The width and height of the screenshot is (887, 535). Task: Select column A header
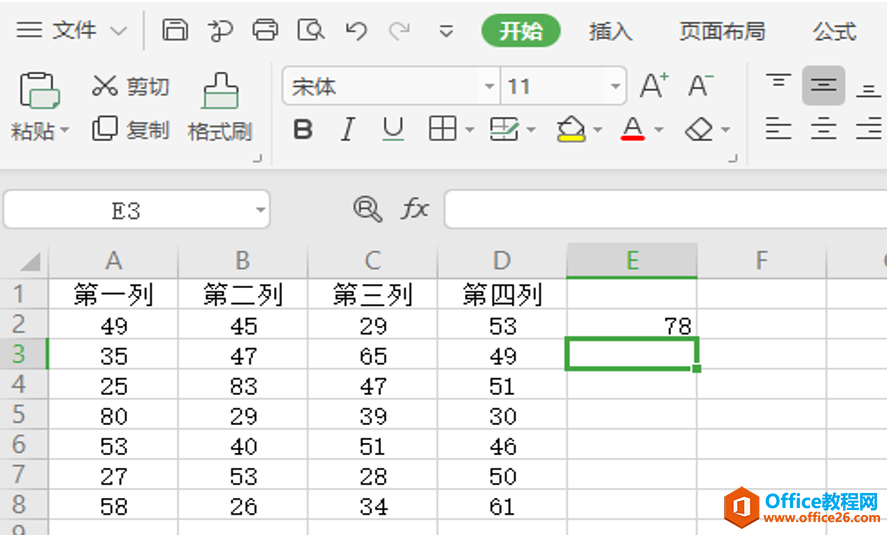pos(113,261)
